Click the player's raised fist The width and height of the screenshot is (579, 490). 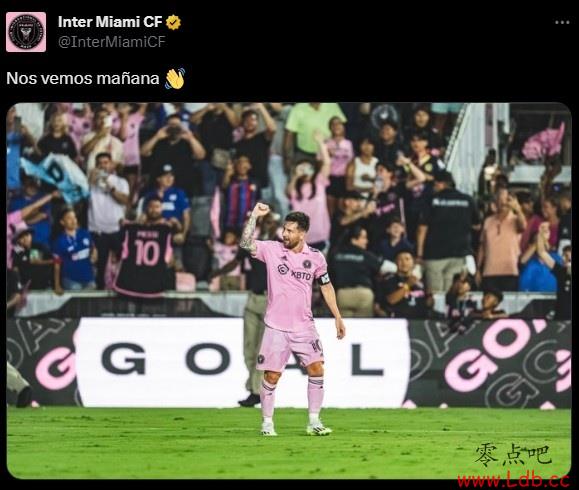click(x=261, y=209)
